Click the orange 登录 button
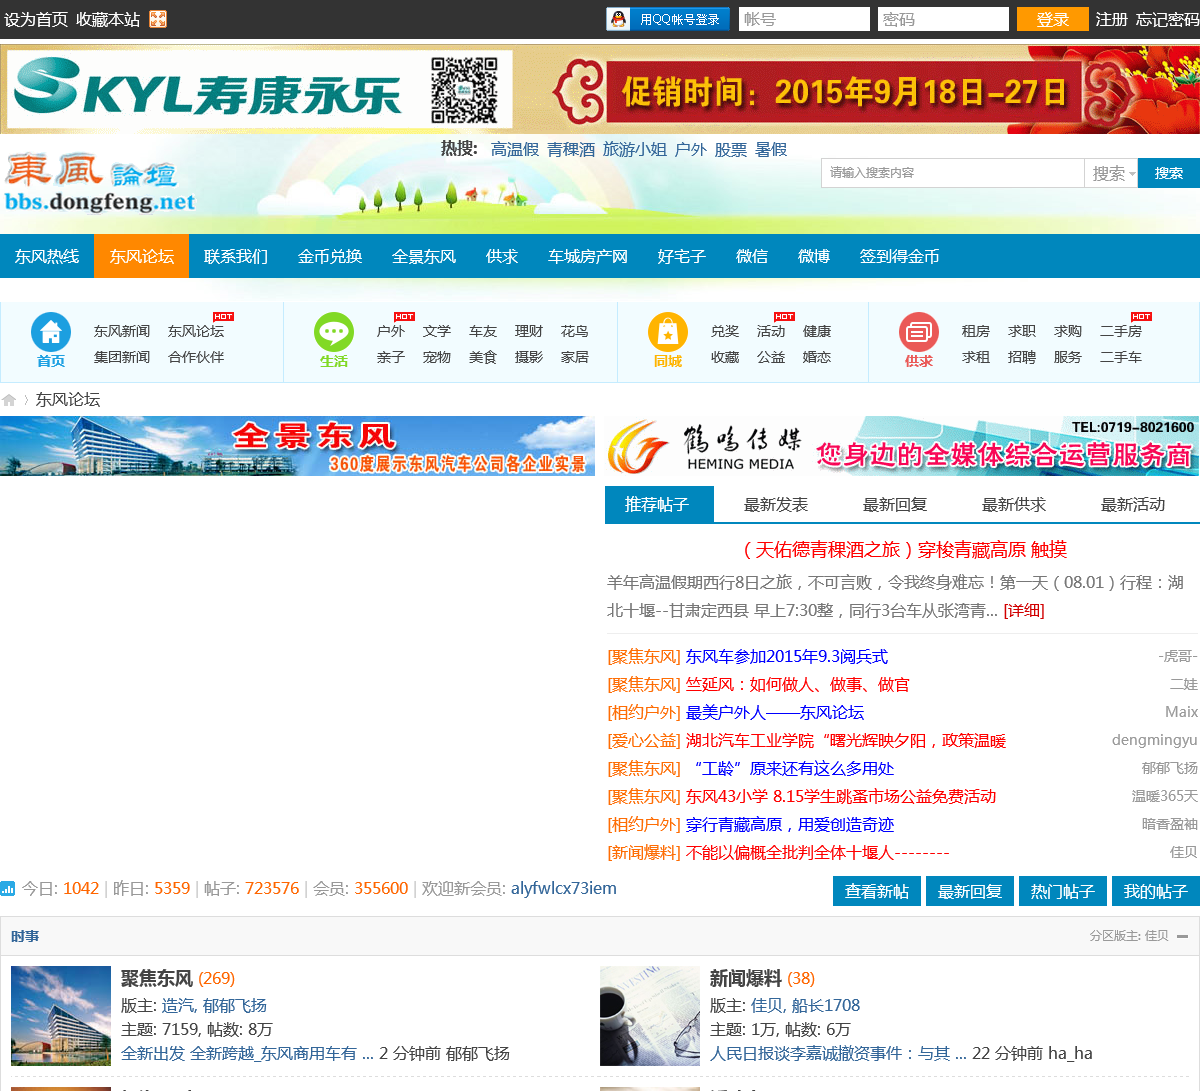The image size is (1200, 1091). [x=1053, y=19]
